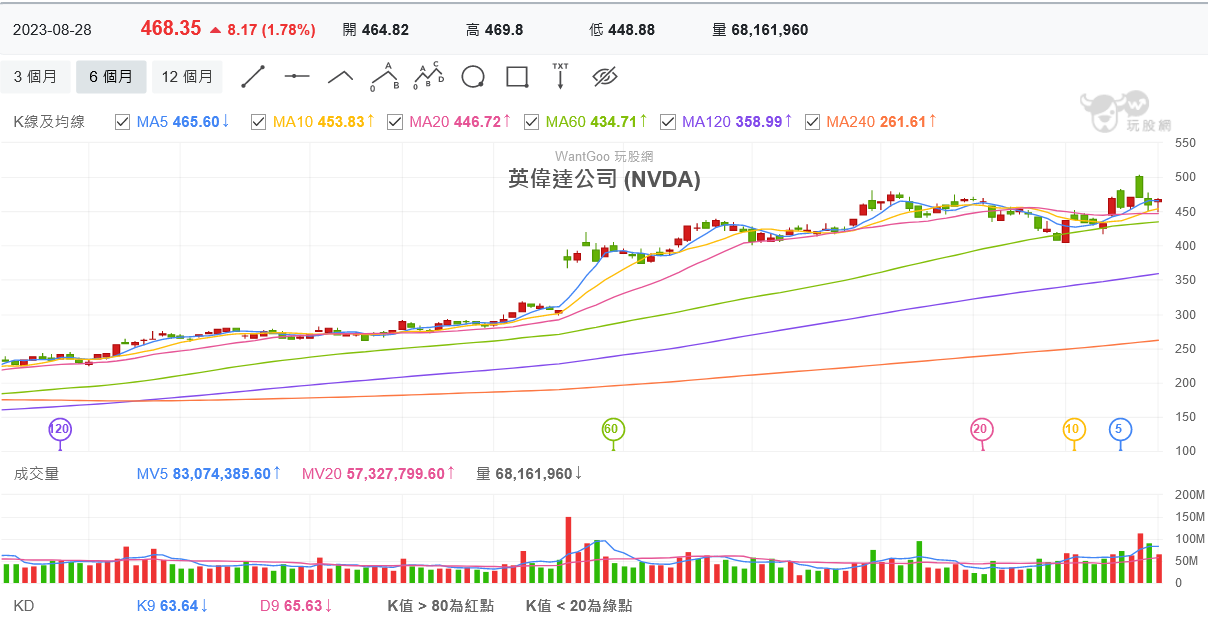
Task: Click the pink 20 marker on timeline
Action: click(982, 430)
